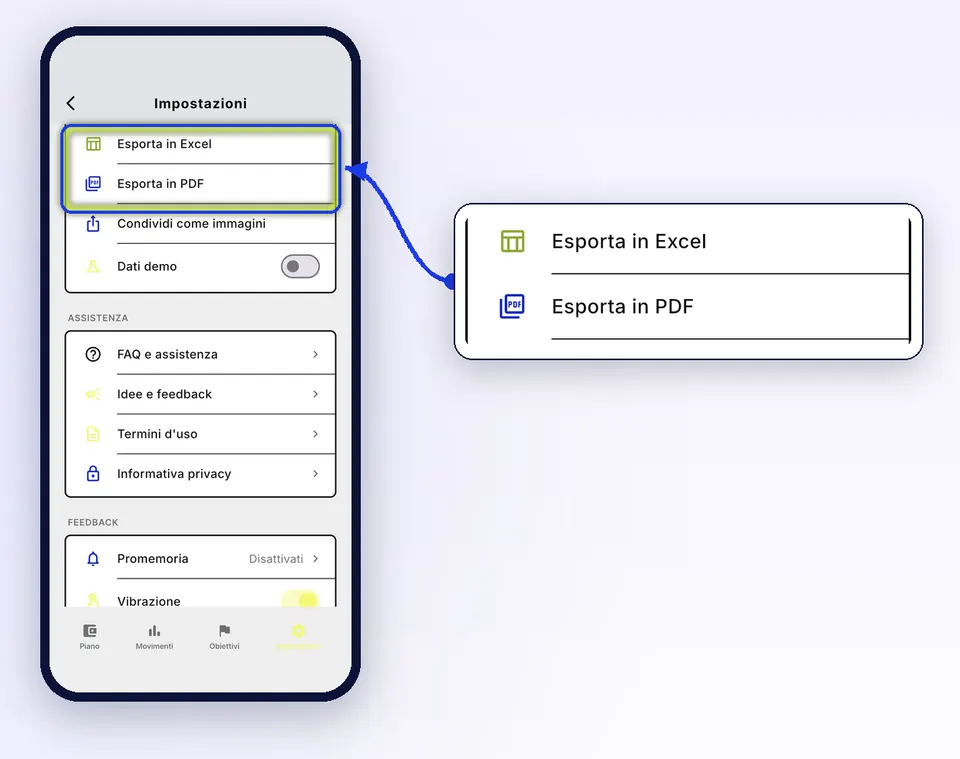Switch to the Piano tab
960x759 pixels.
89,637
